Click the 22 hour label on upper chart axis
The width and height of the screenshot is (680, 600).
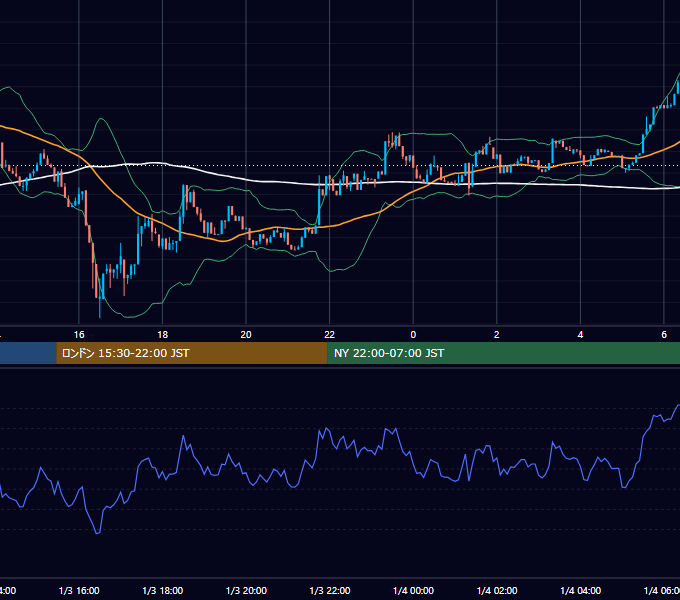330,335
